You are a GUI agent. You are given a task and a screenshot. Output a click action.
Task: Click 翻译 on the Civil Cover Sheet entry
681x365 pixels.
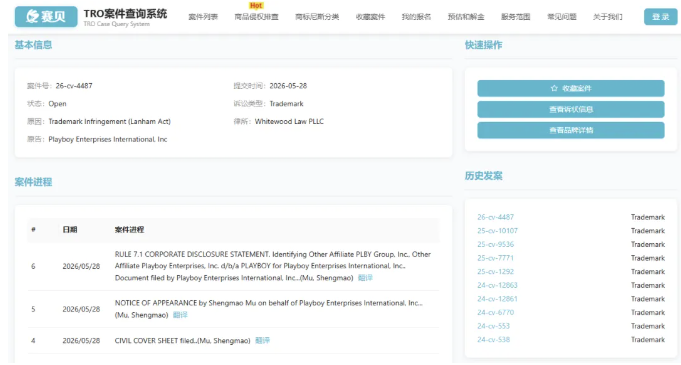click(x=262, y=341)
